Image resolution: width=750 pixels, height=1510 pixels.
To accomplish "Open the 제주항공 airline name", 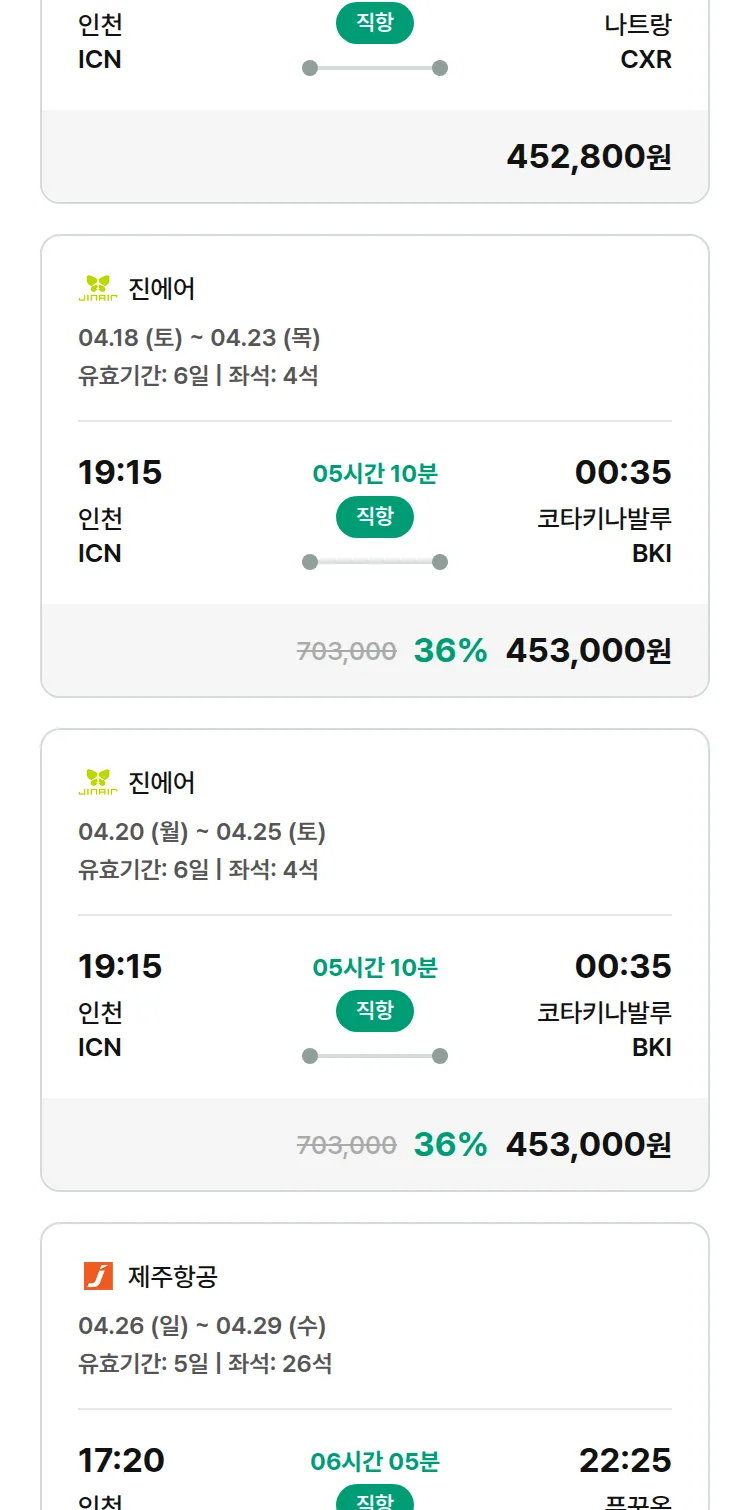I will coord(173,1277).
